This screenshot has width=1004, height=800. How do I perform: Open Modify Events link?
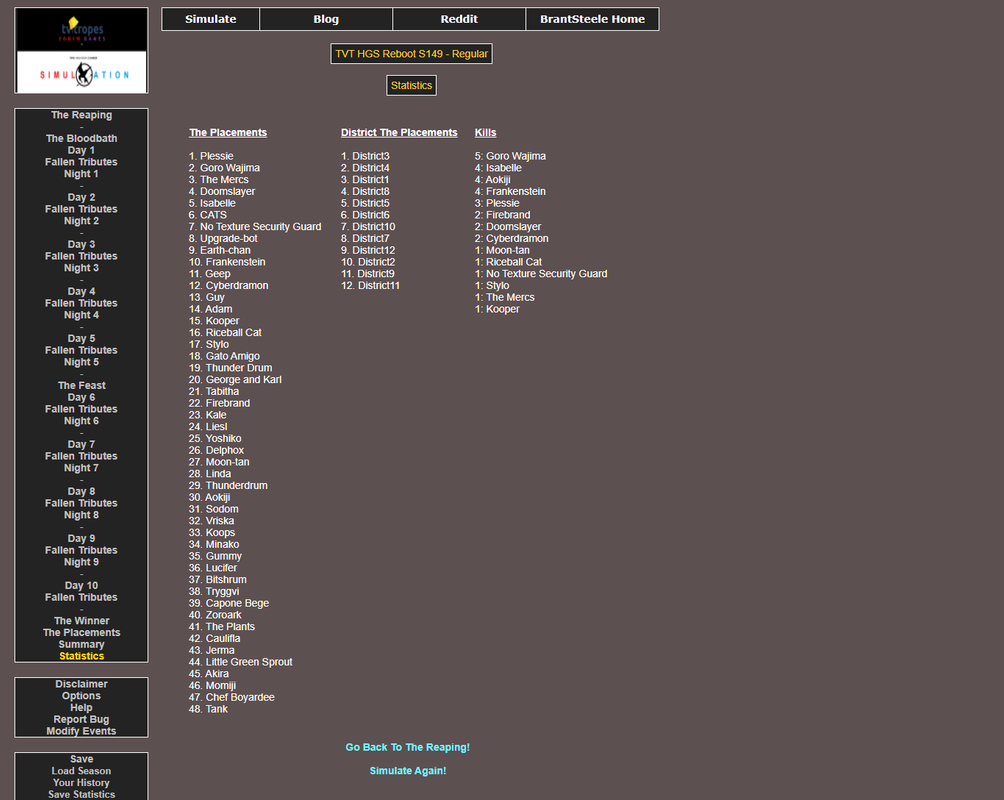[x=81, y=731]
